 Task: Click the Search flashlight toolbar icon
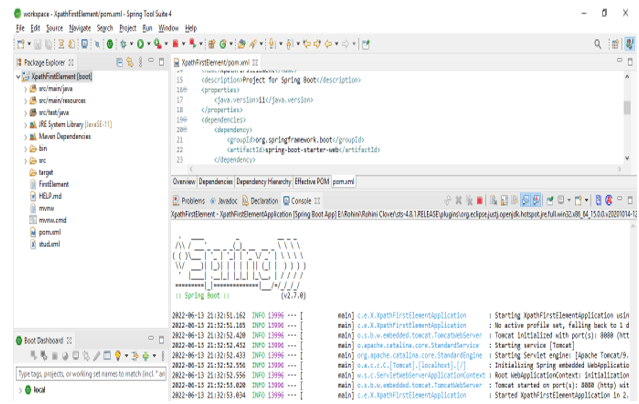click(253, 44)
